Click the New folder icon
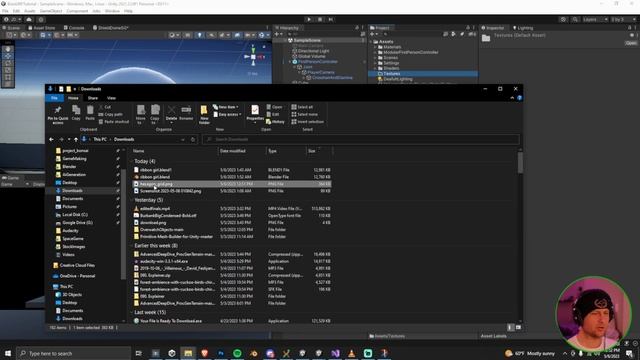The height and width of the screenshot is (360, 640). click(x=204, y=114)
